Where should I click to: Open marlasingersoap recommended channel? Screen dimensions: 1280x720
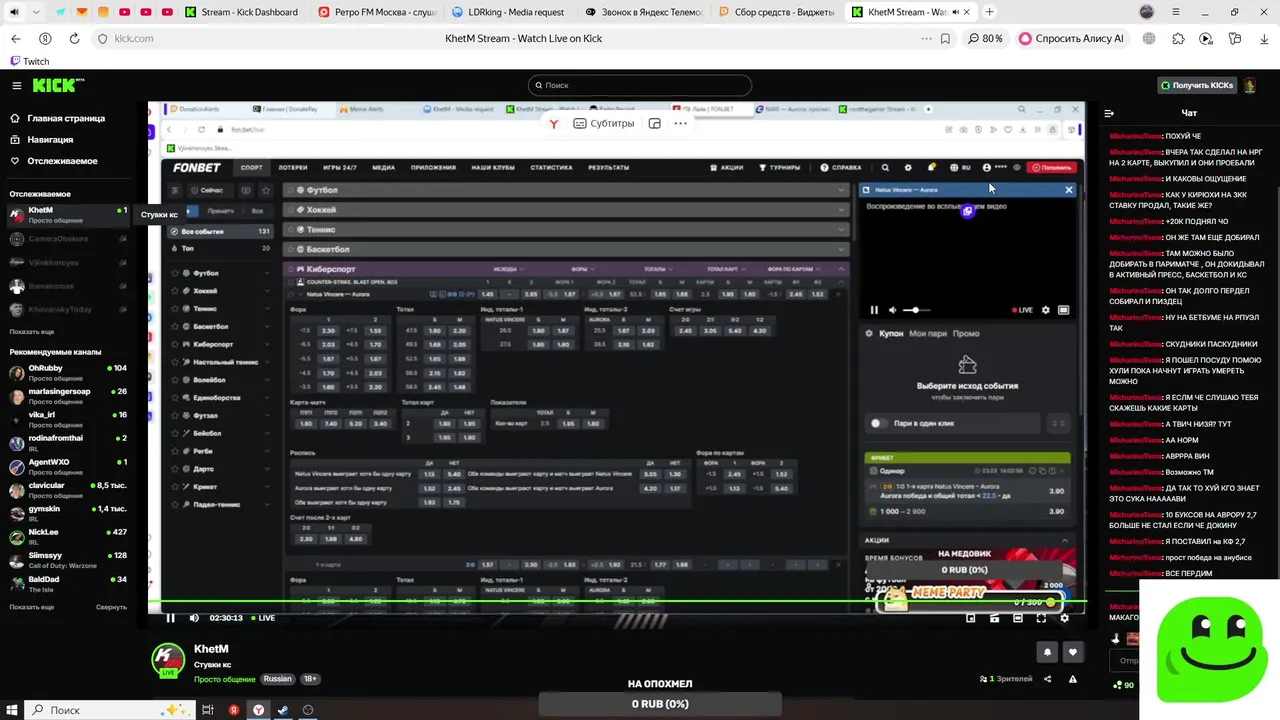point(68,396)
